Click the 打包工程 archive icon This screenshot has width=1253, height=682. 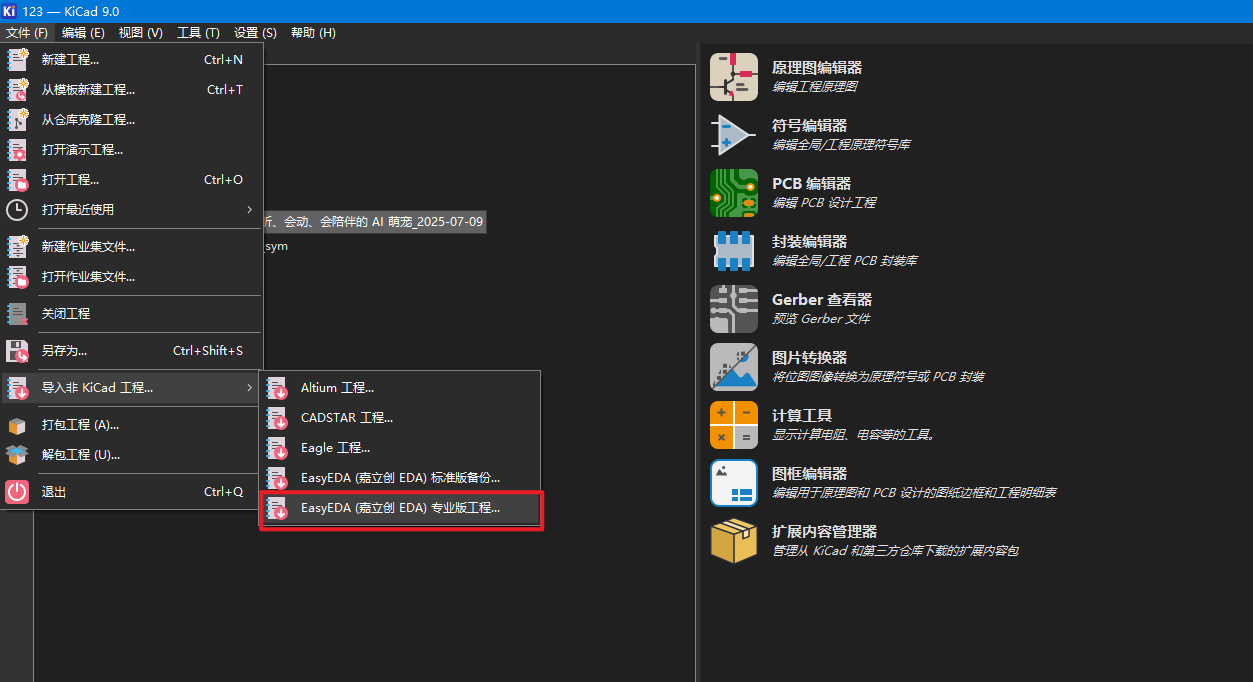click(x=18, y=425)
